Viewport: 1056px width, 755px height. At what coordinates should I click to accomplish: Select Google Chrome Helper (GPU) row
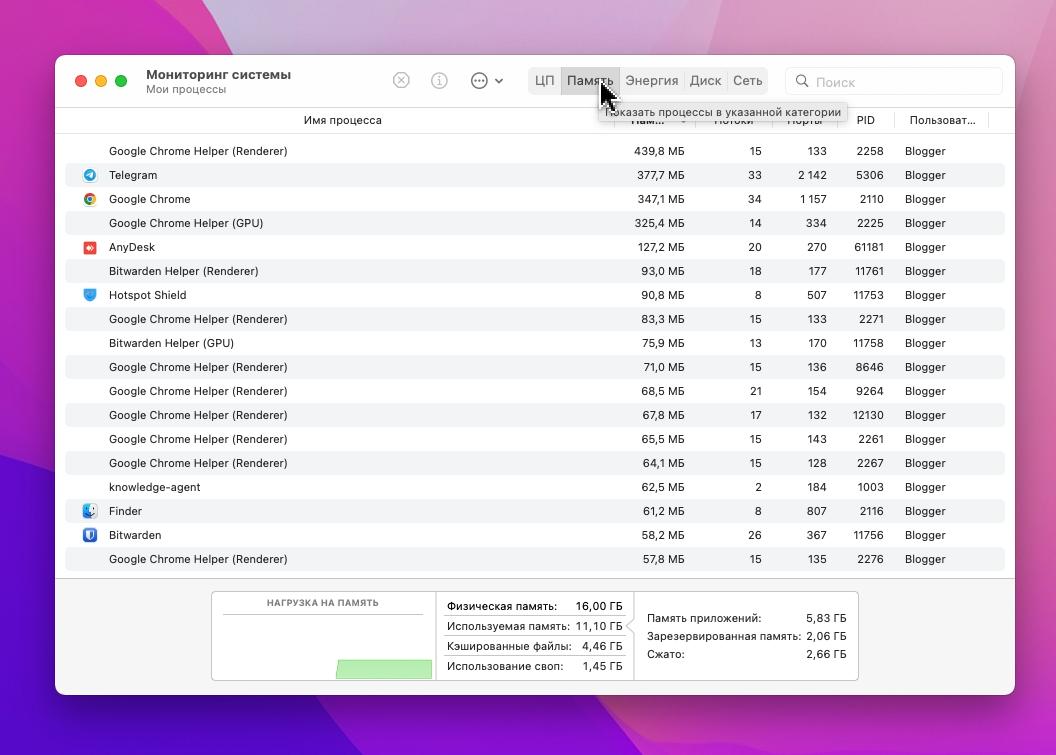coord(535,223)
